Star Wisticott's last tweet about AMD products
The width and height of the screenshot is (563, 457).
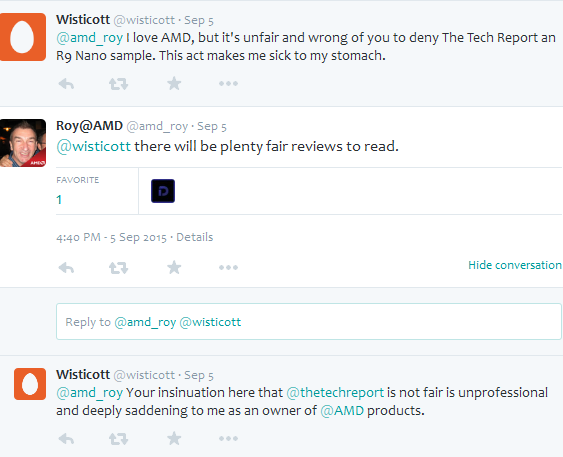(x=174, y=438)
